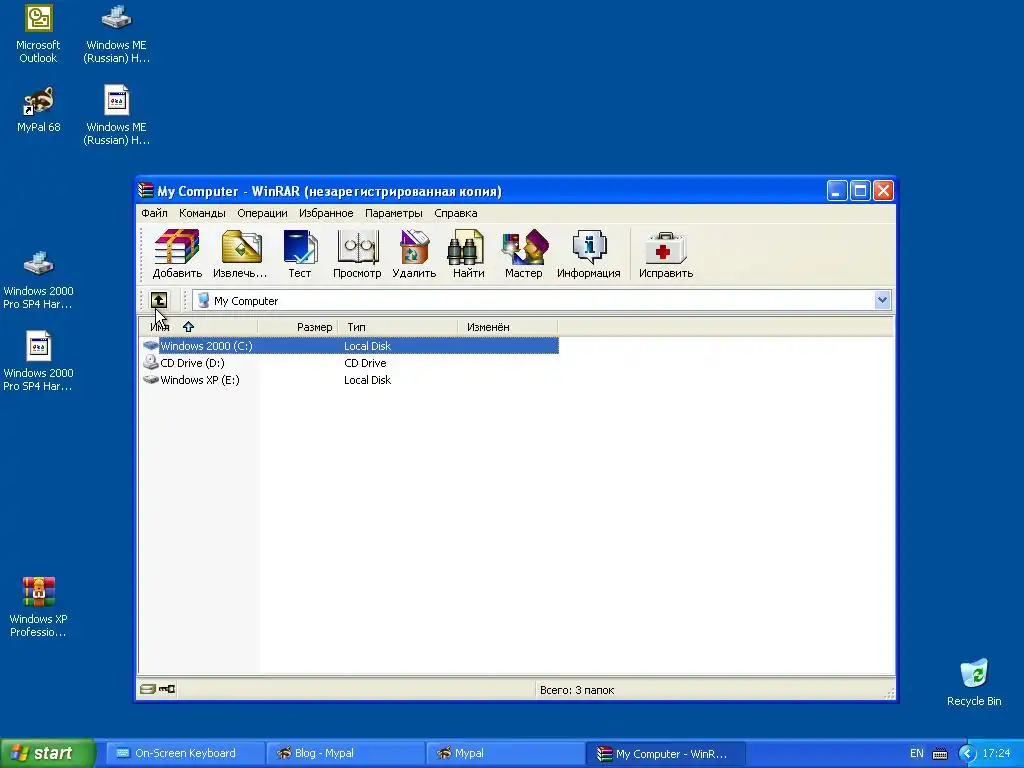Image resolution: width=1024 pixels, height=768 pixels.
Task: Select Windows ME (Russian) document file icon
Action: 116,116
